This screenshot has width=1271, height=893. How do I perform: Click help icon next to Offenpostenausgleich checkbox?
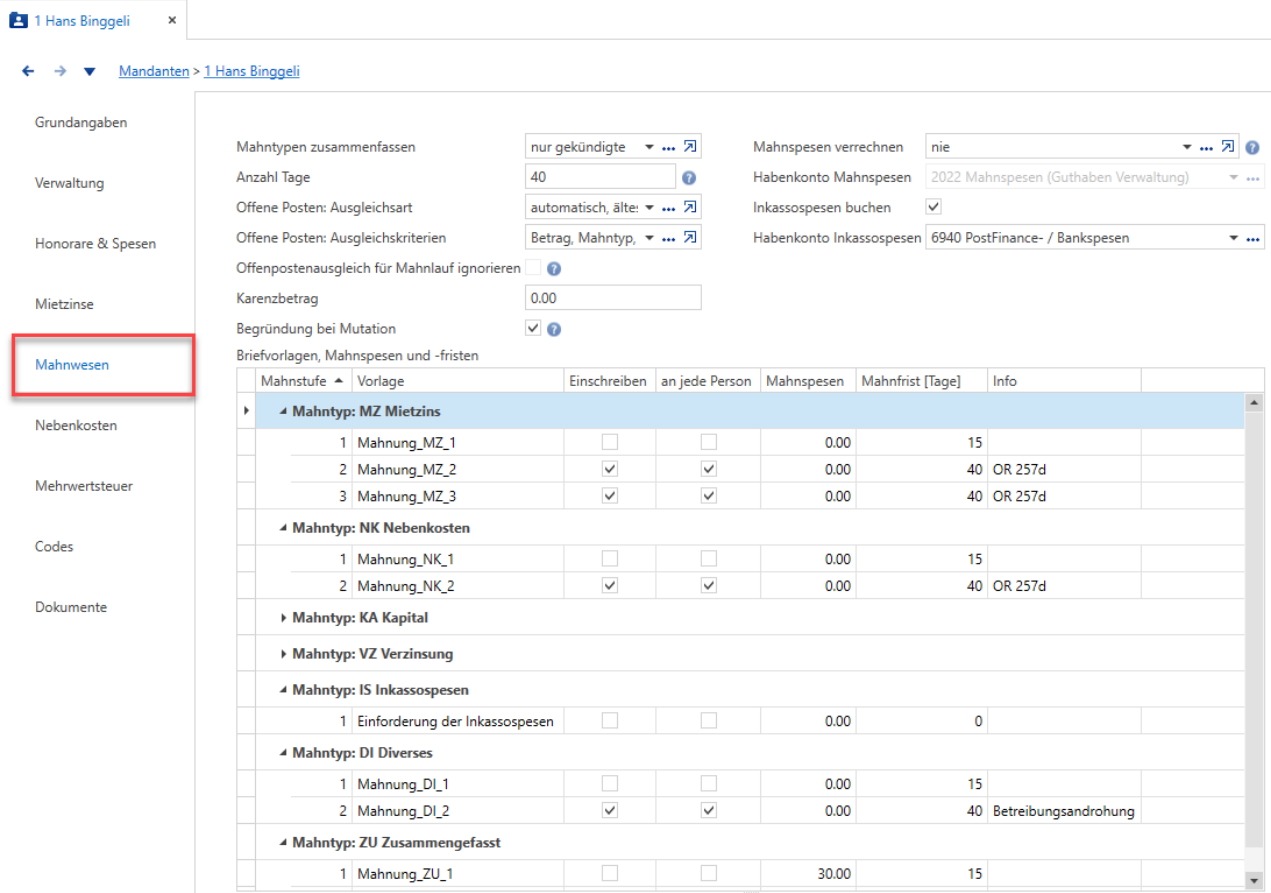554,269
